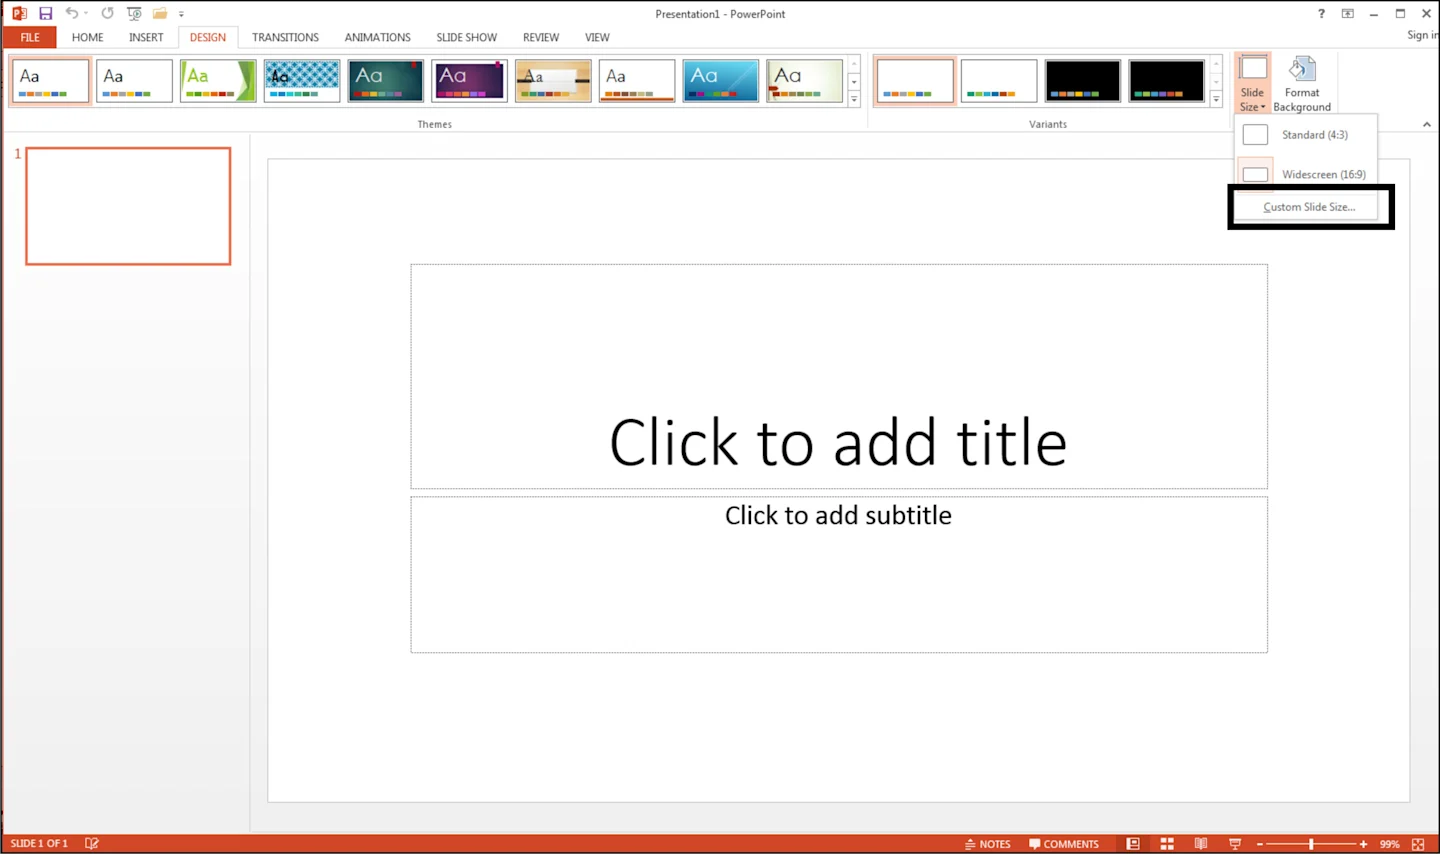1440x854 pixels.
Task: Expand the Themes gallery
Action: (x=855, y=97)
